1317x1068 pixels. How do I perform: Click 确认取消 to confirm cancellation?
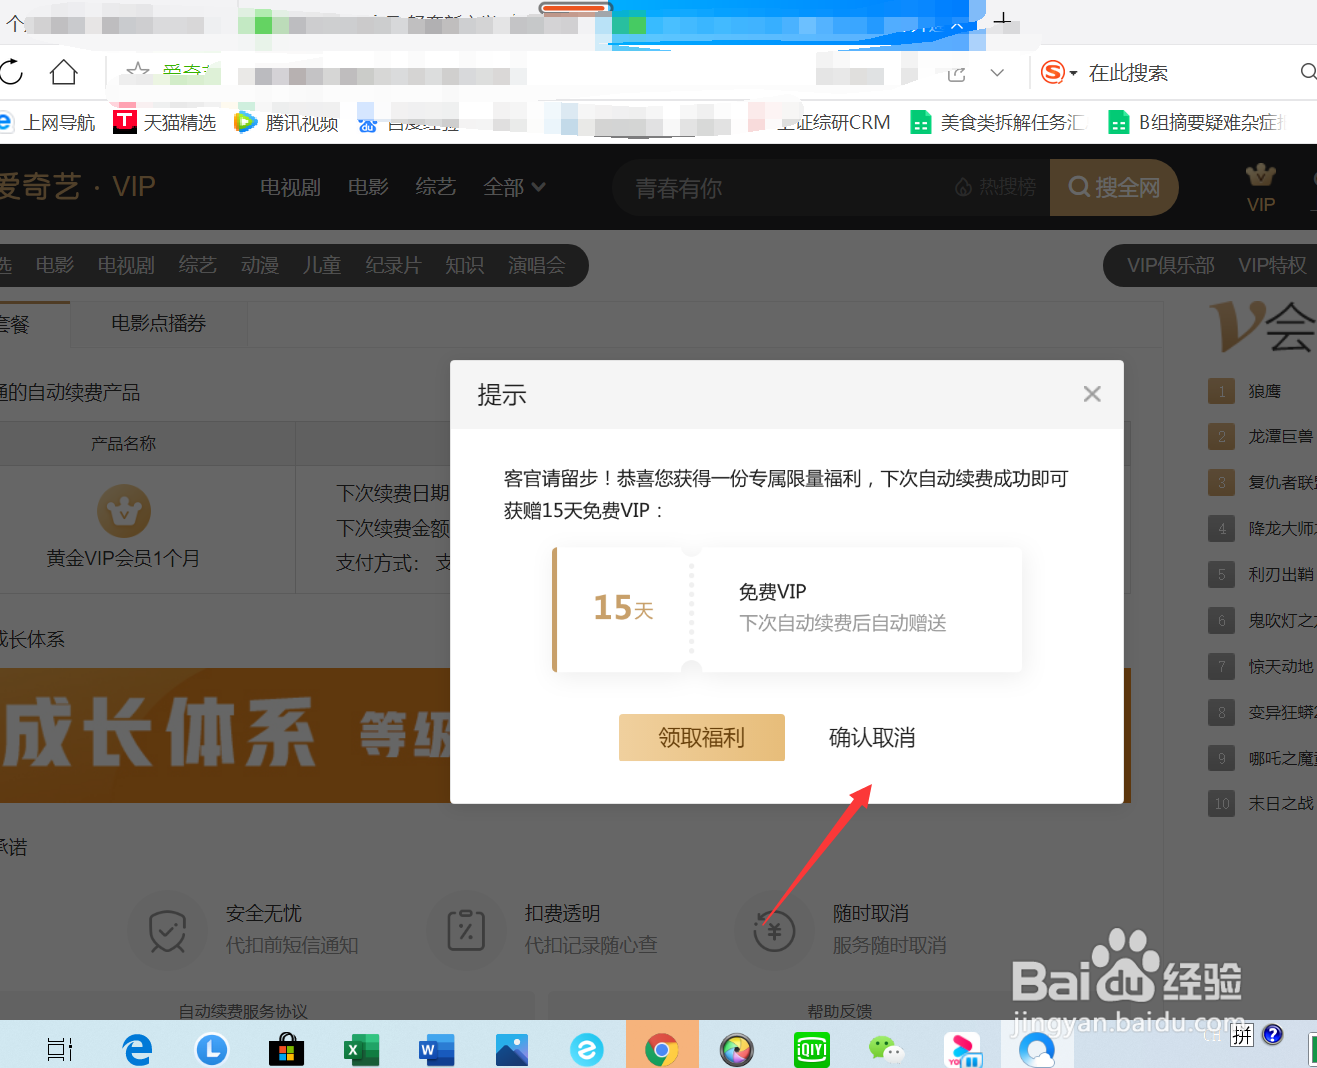[x=872, y=738]
